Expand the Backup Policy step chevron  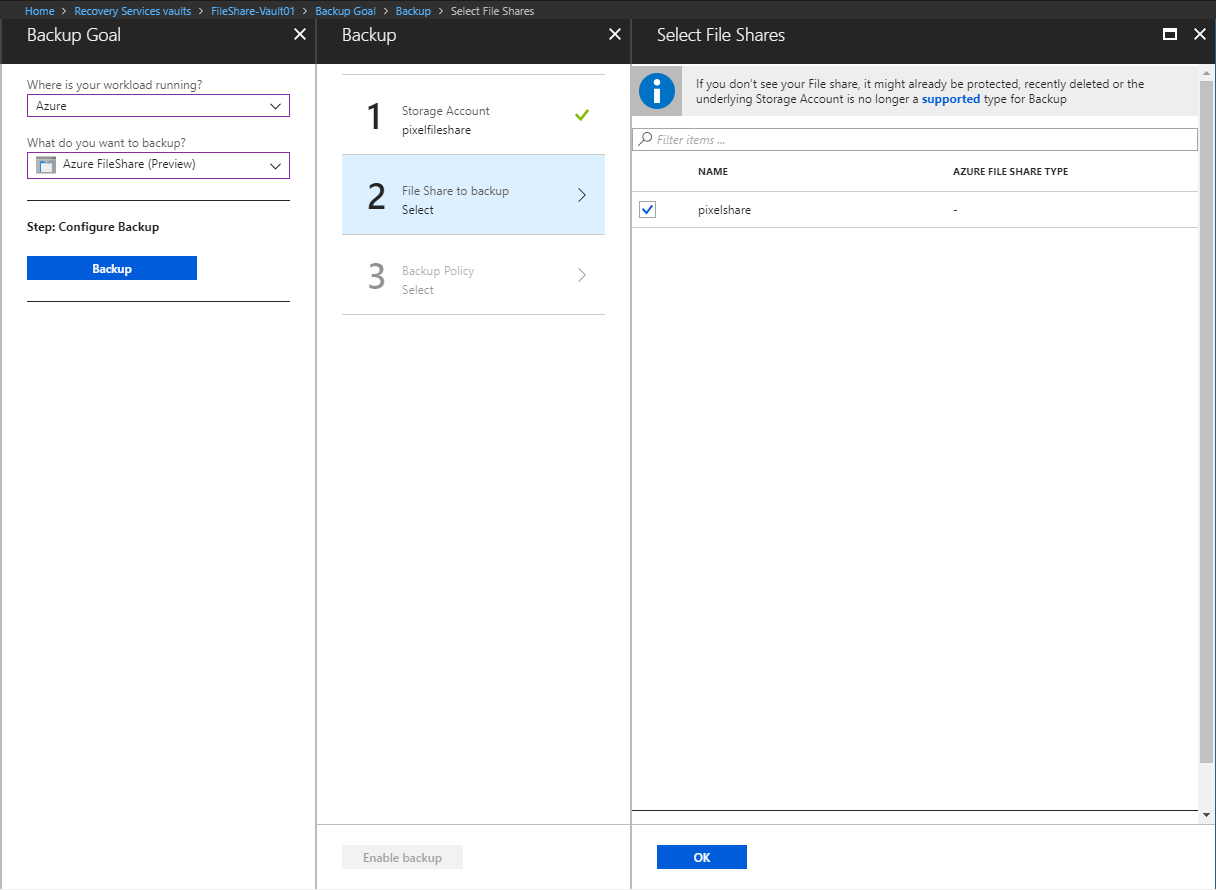coord(582,276)
